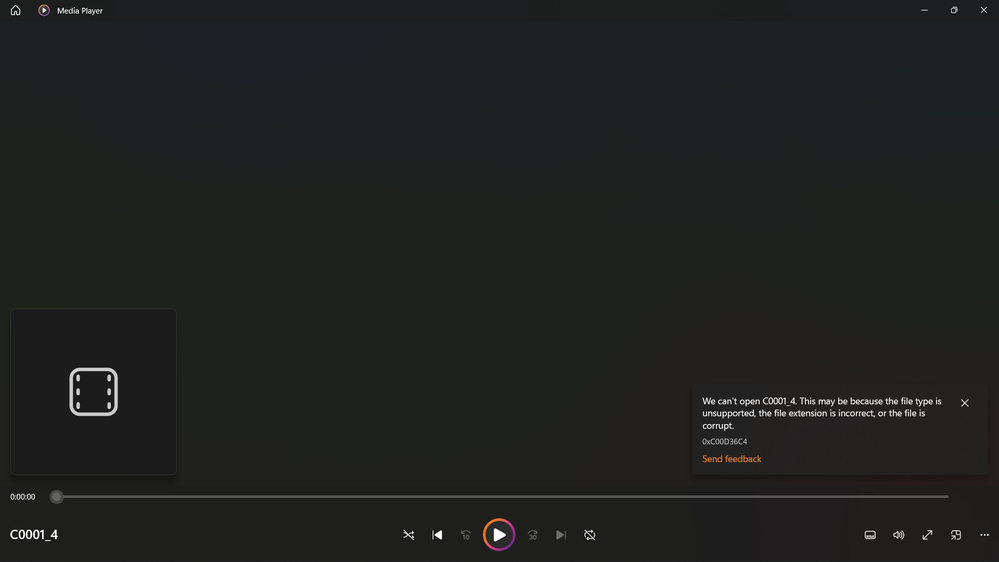
Task: Click the Media Player app logo
Action: 44,10
